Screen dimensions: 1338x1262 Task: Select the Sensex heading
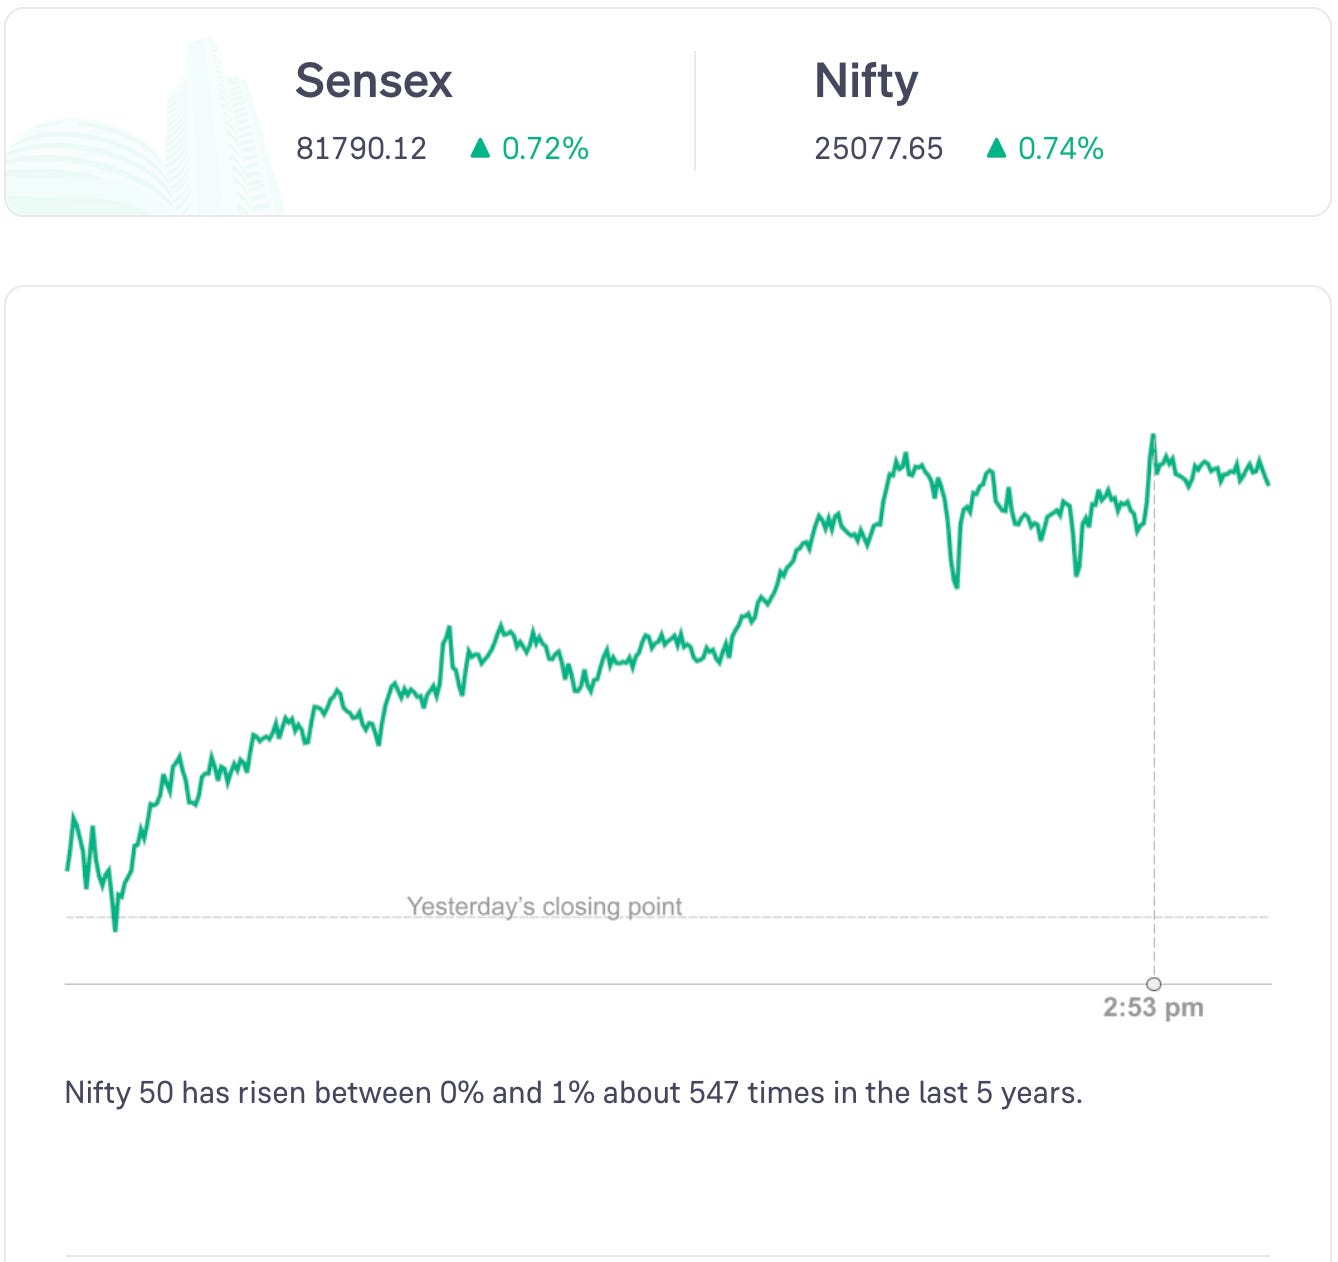(374, 81)
